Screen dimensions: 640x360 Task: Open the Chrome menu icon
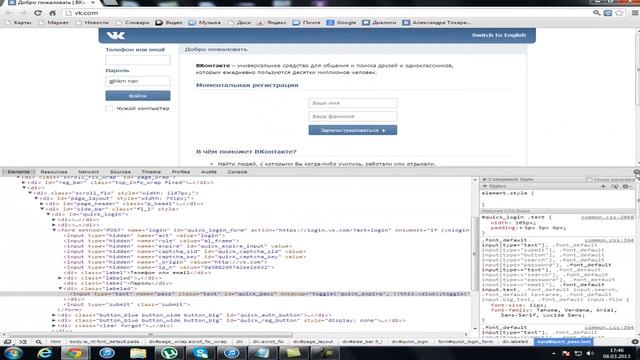[635, 13]
